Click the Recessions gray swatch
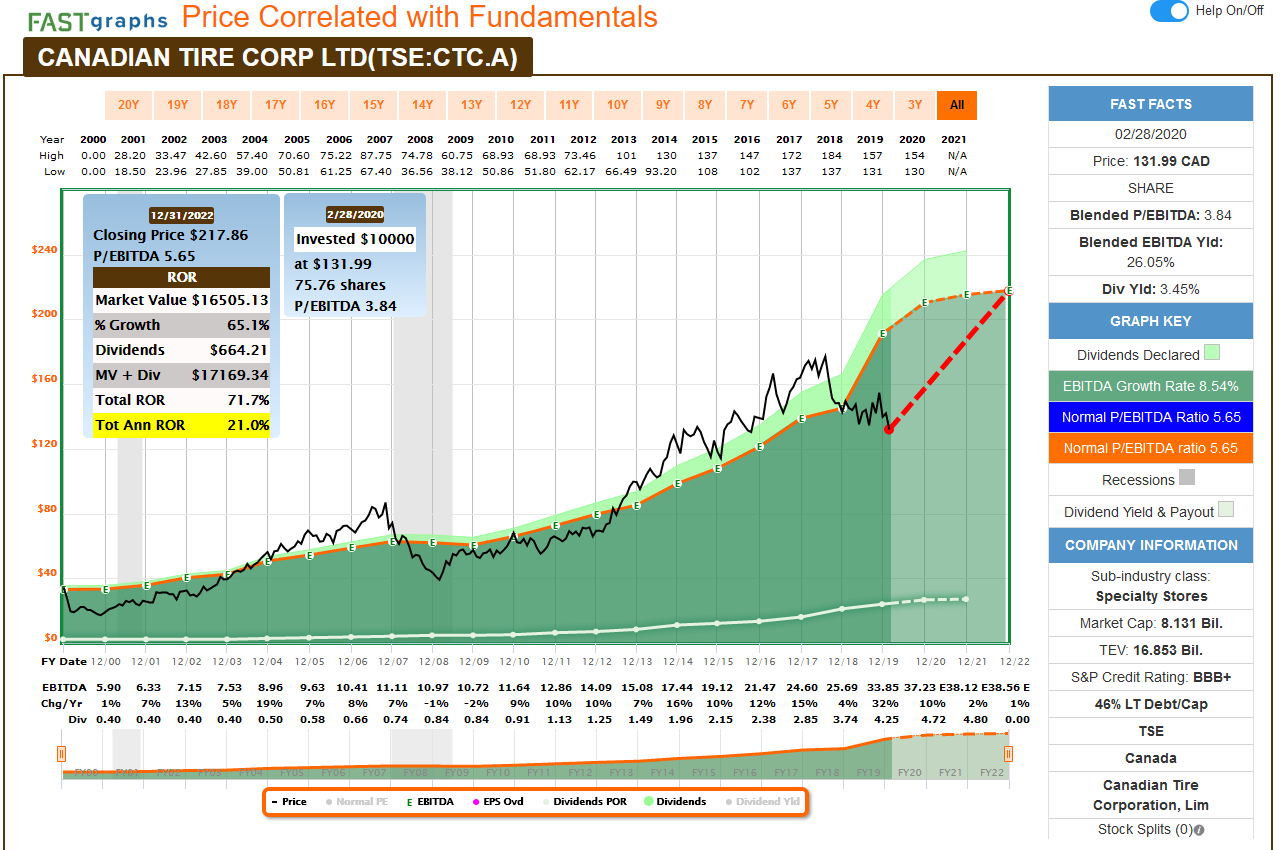1280x850 pixels. [1187, 478]
